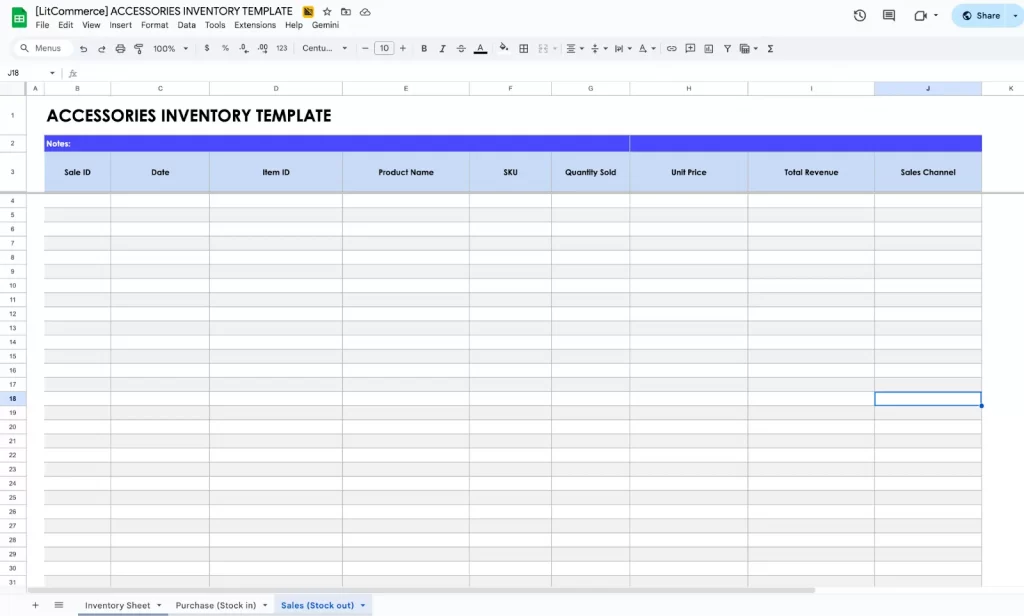Open the Sales (Stock out) sheet menu arrow

(363, 605)
